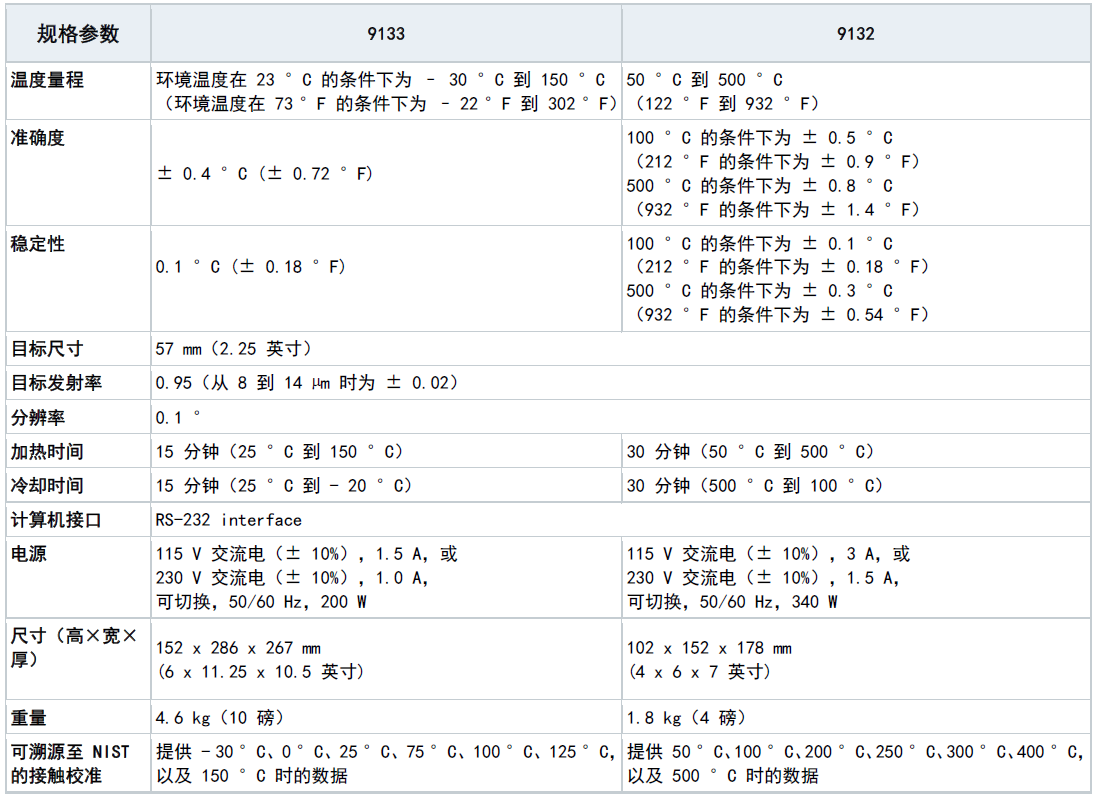Click the 可切换, 50/60 Hz, 200 W text

coord(261,602)
